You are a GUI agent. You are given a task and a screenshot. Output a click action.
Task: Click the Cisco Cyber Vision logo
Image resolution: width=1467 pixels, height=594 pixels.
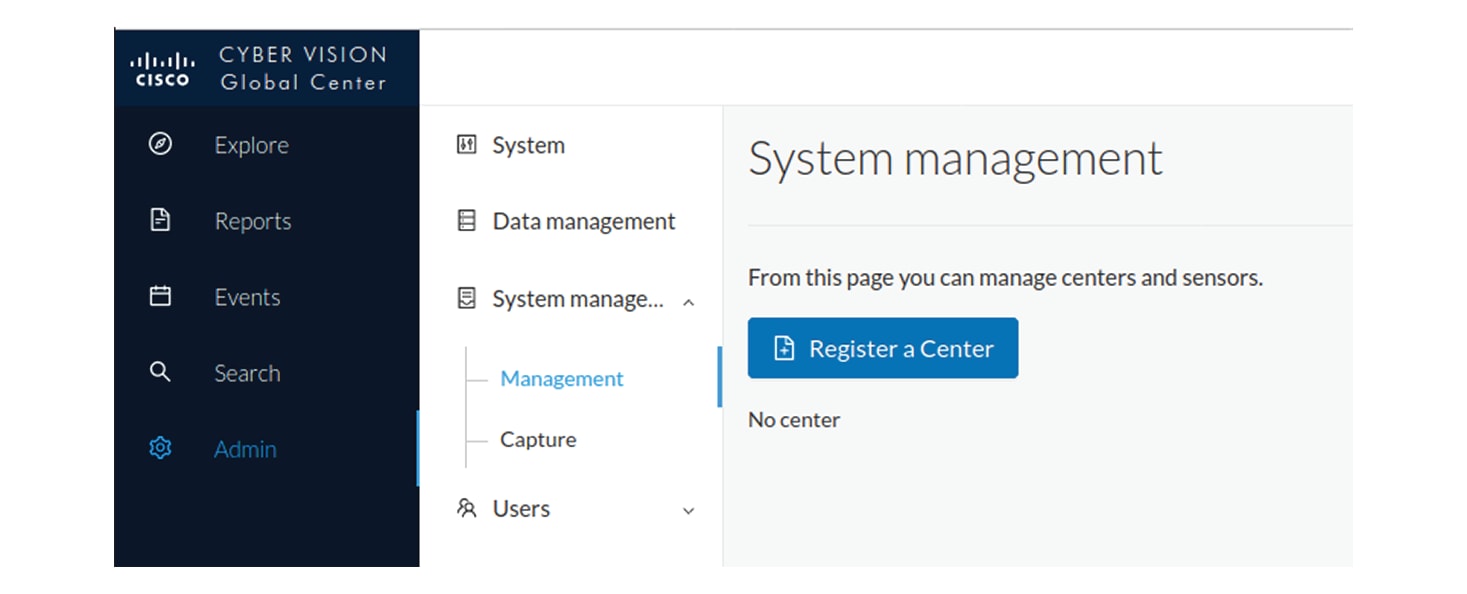(265, 66)
